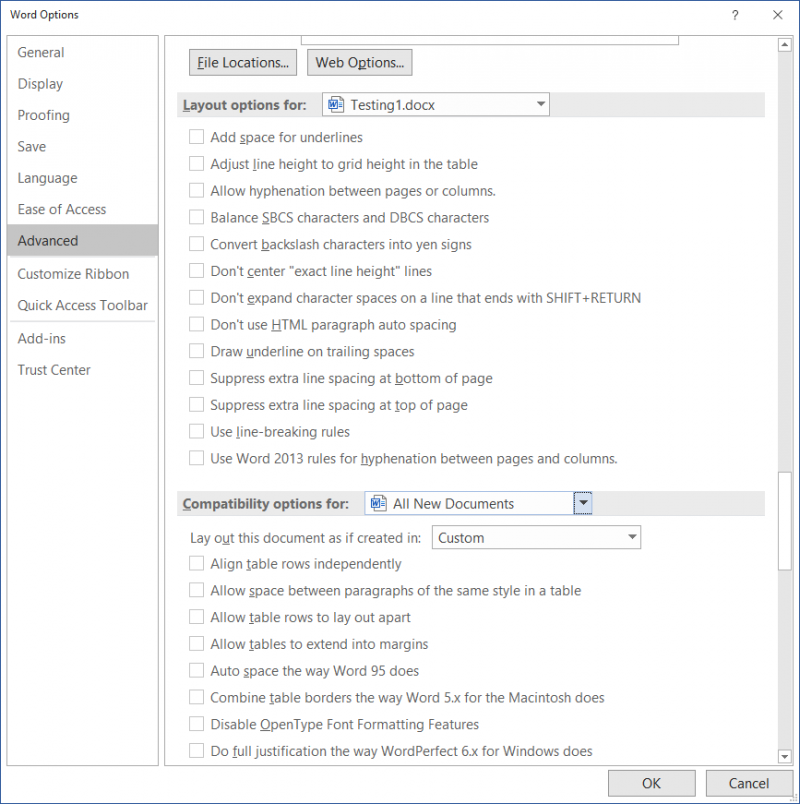Image resolution: width=800 pixels, height=804 pixels.
Task: Check Disable OpenType Font Formatting Features
Action: coord(197,723)
